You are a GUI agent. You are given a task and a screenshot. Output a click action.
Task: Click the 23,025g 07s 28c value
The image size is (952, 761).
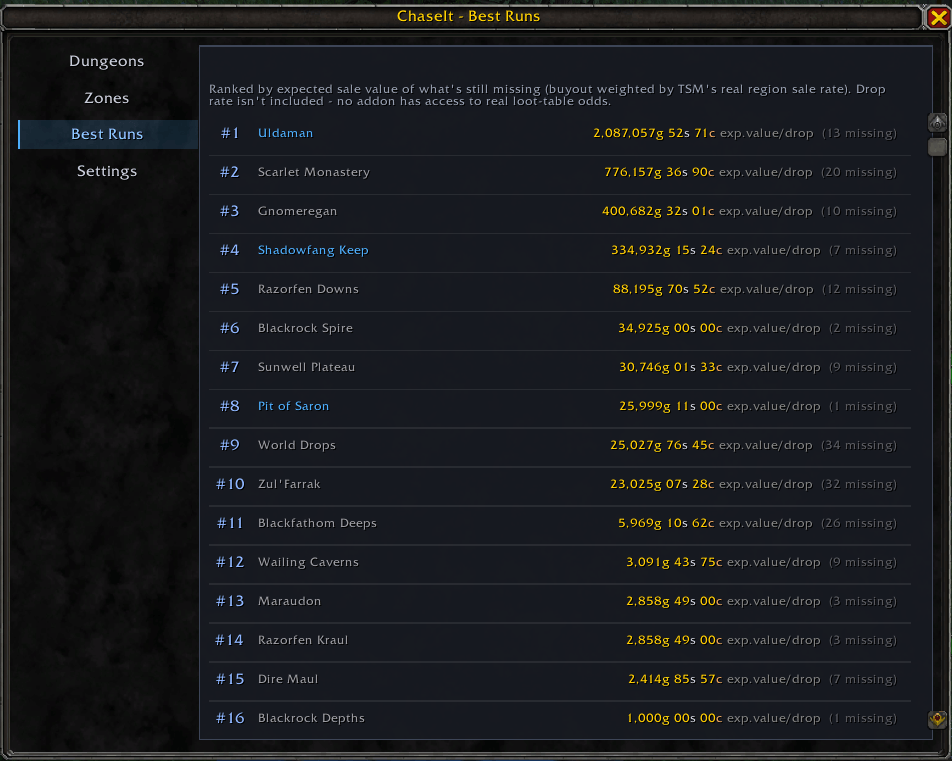pos(662,484)
